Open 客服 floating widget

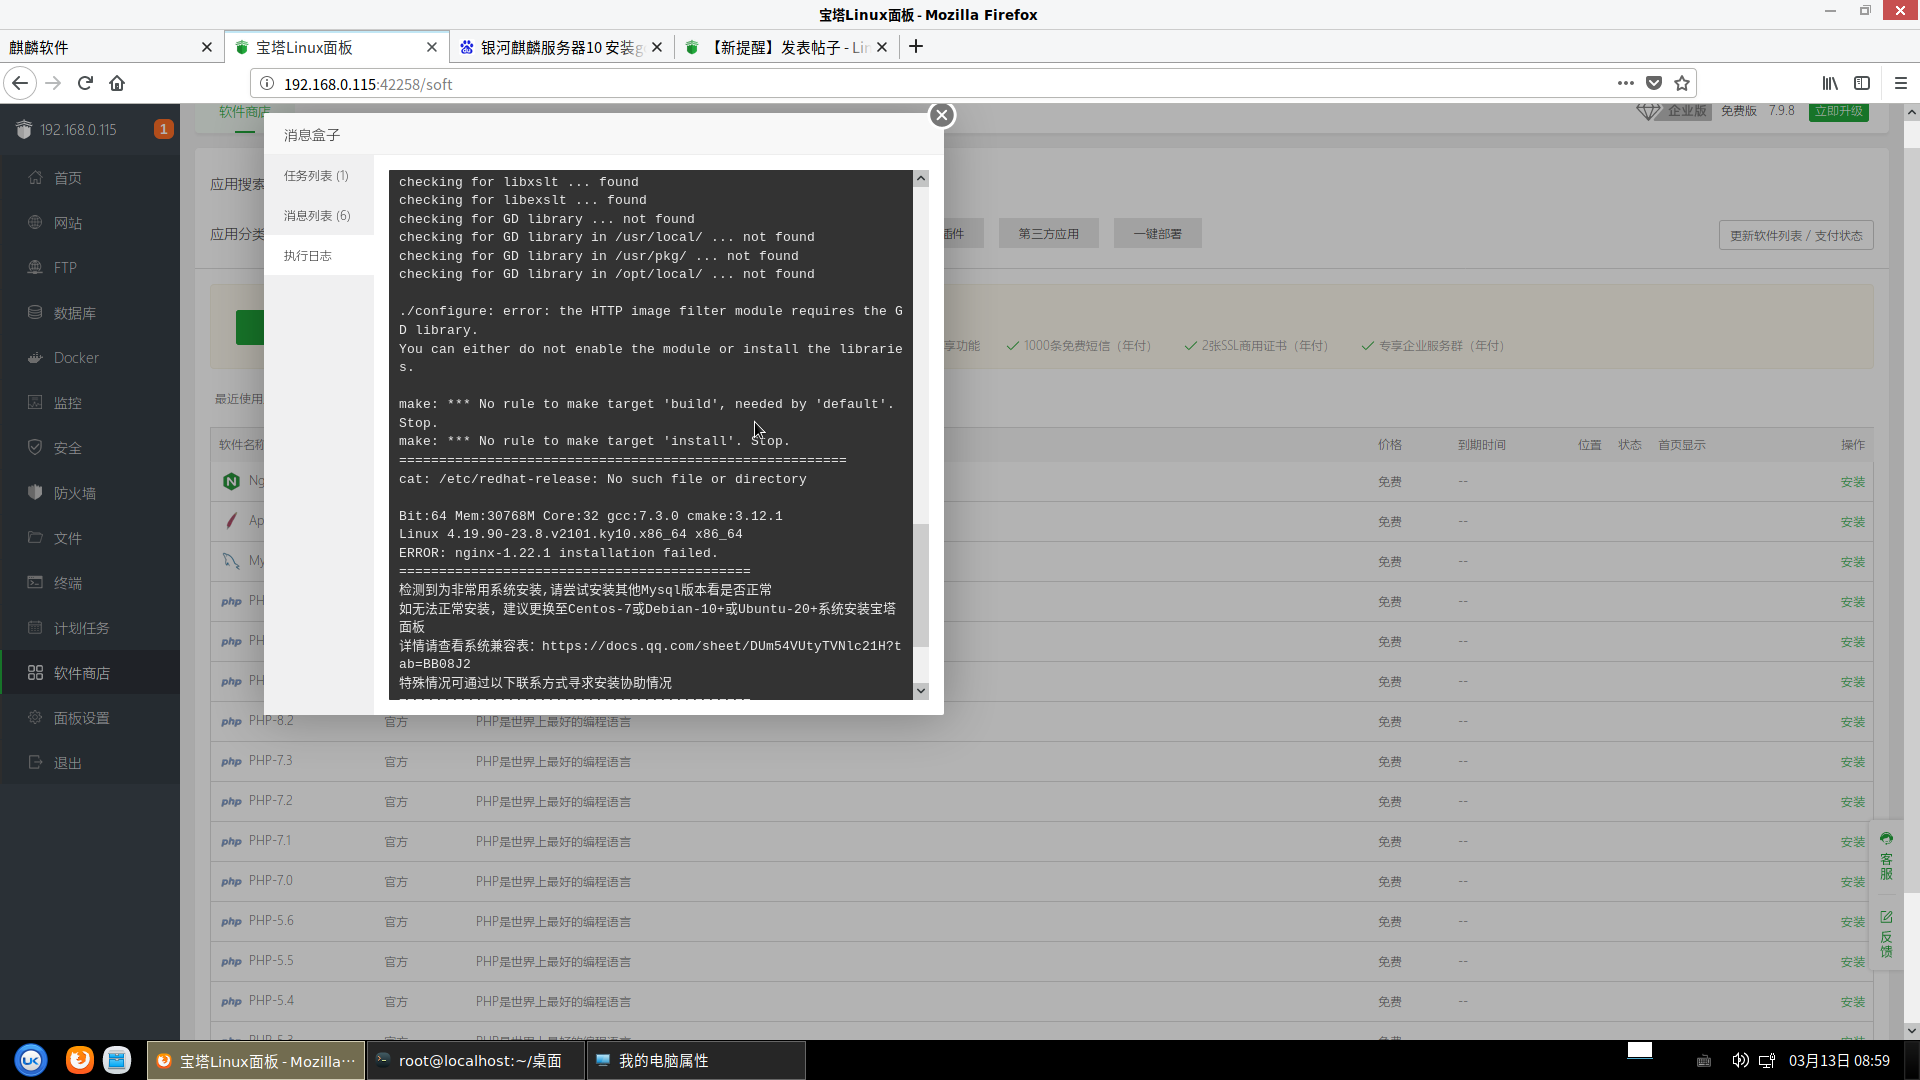click(x=1886, y=856)
